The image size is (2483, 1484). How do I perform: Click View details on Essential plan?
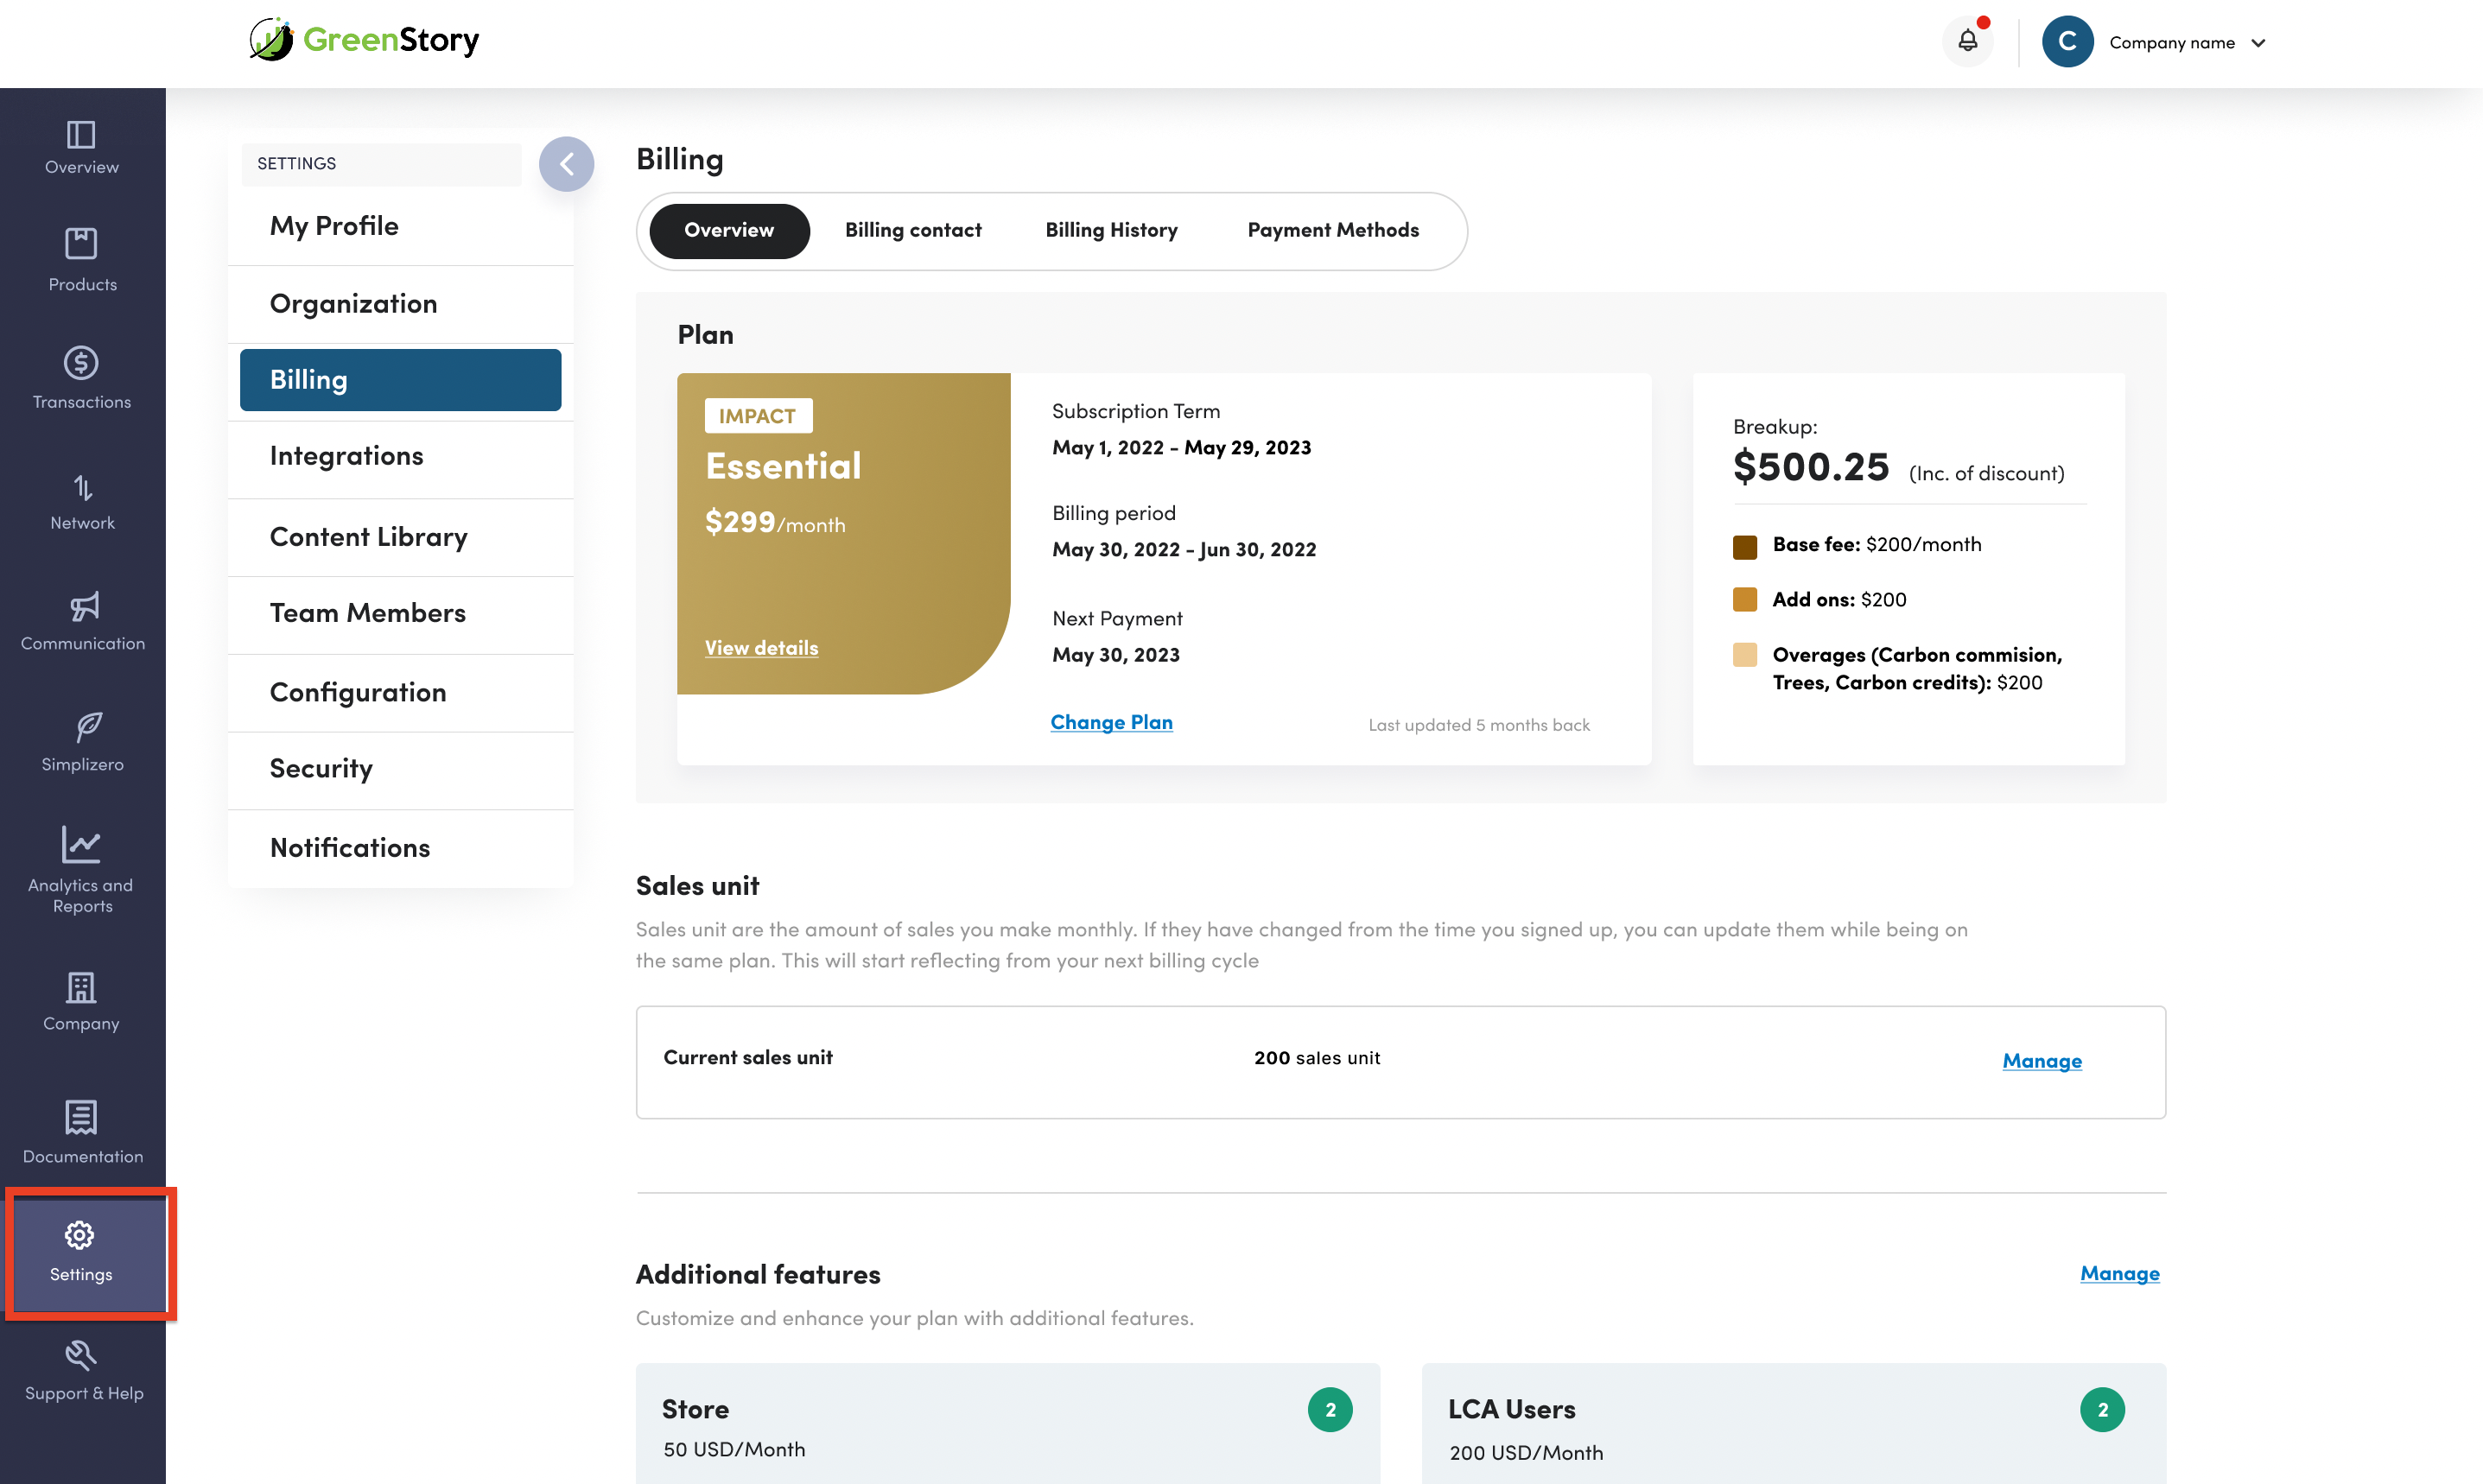[x=761, y=648]
